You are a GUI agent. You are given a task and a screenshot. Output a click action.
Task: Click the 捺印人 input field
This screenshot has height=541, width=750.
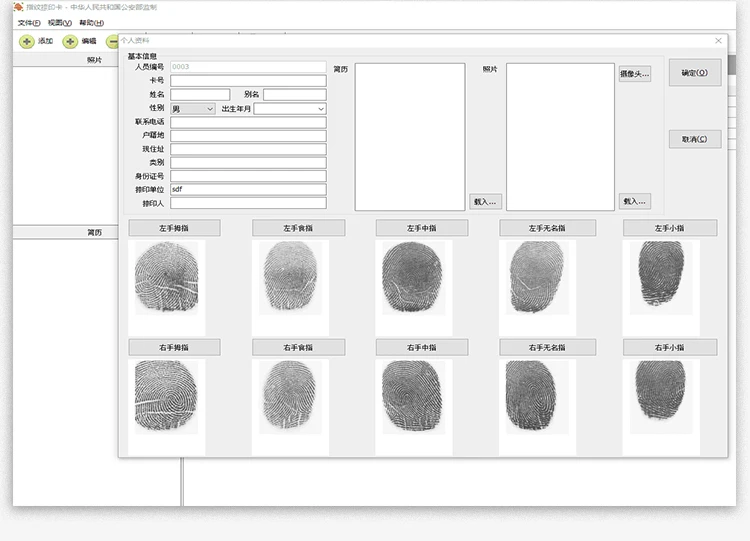pyautogui.click(x=248, y=203)
